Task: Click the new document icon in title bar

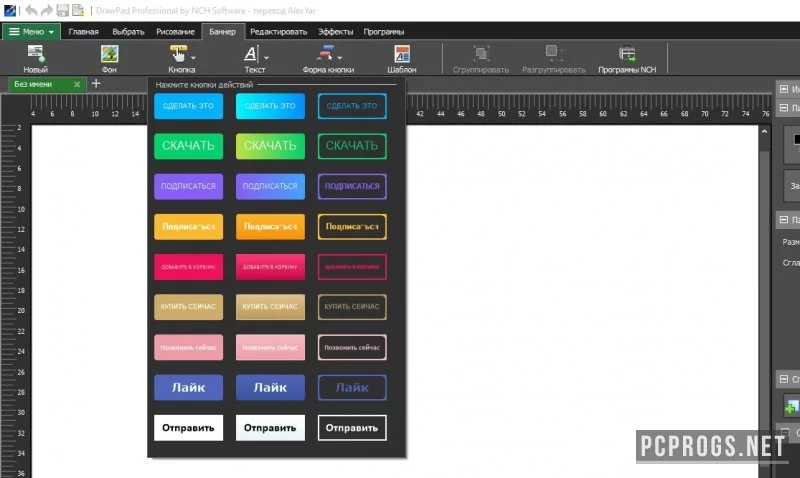Action: point(78,10)
